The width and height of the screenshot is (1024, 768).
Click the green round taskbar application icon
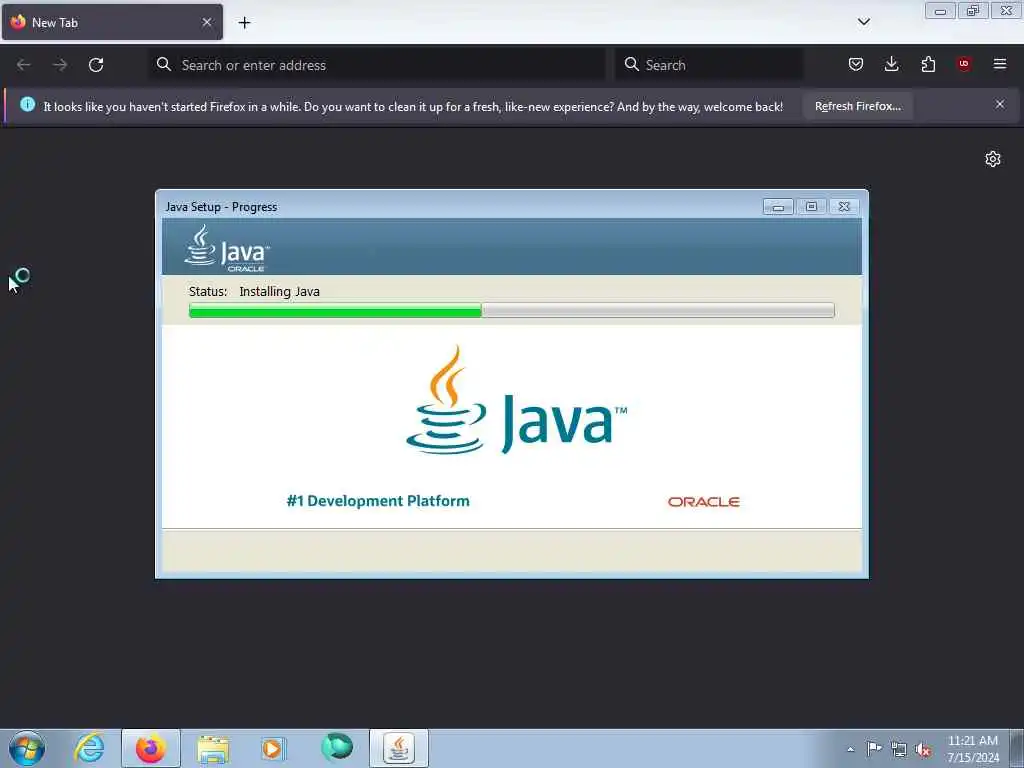click(337, 747)
